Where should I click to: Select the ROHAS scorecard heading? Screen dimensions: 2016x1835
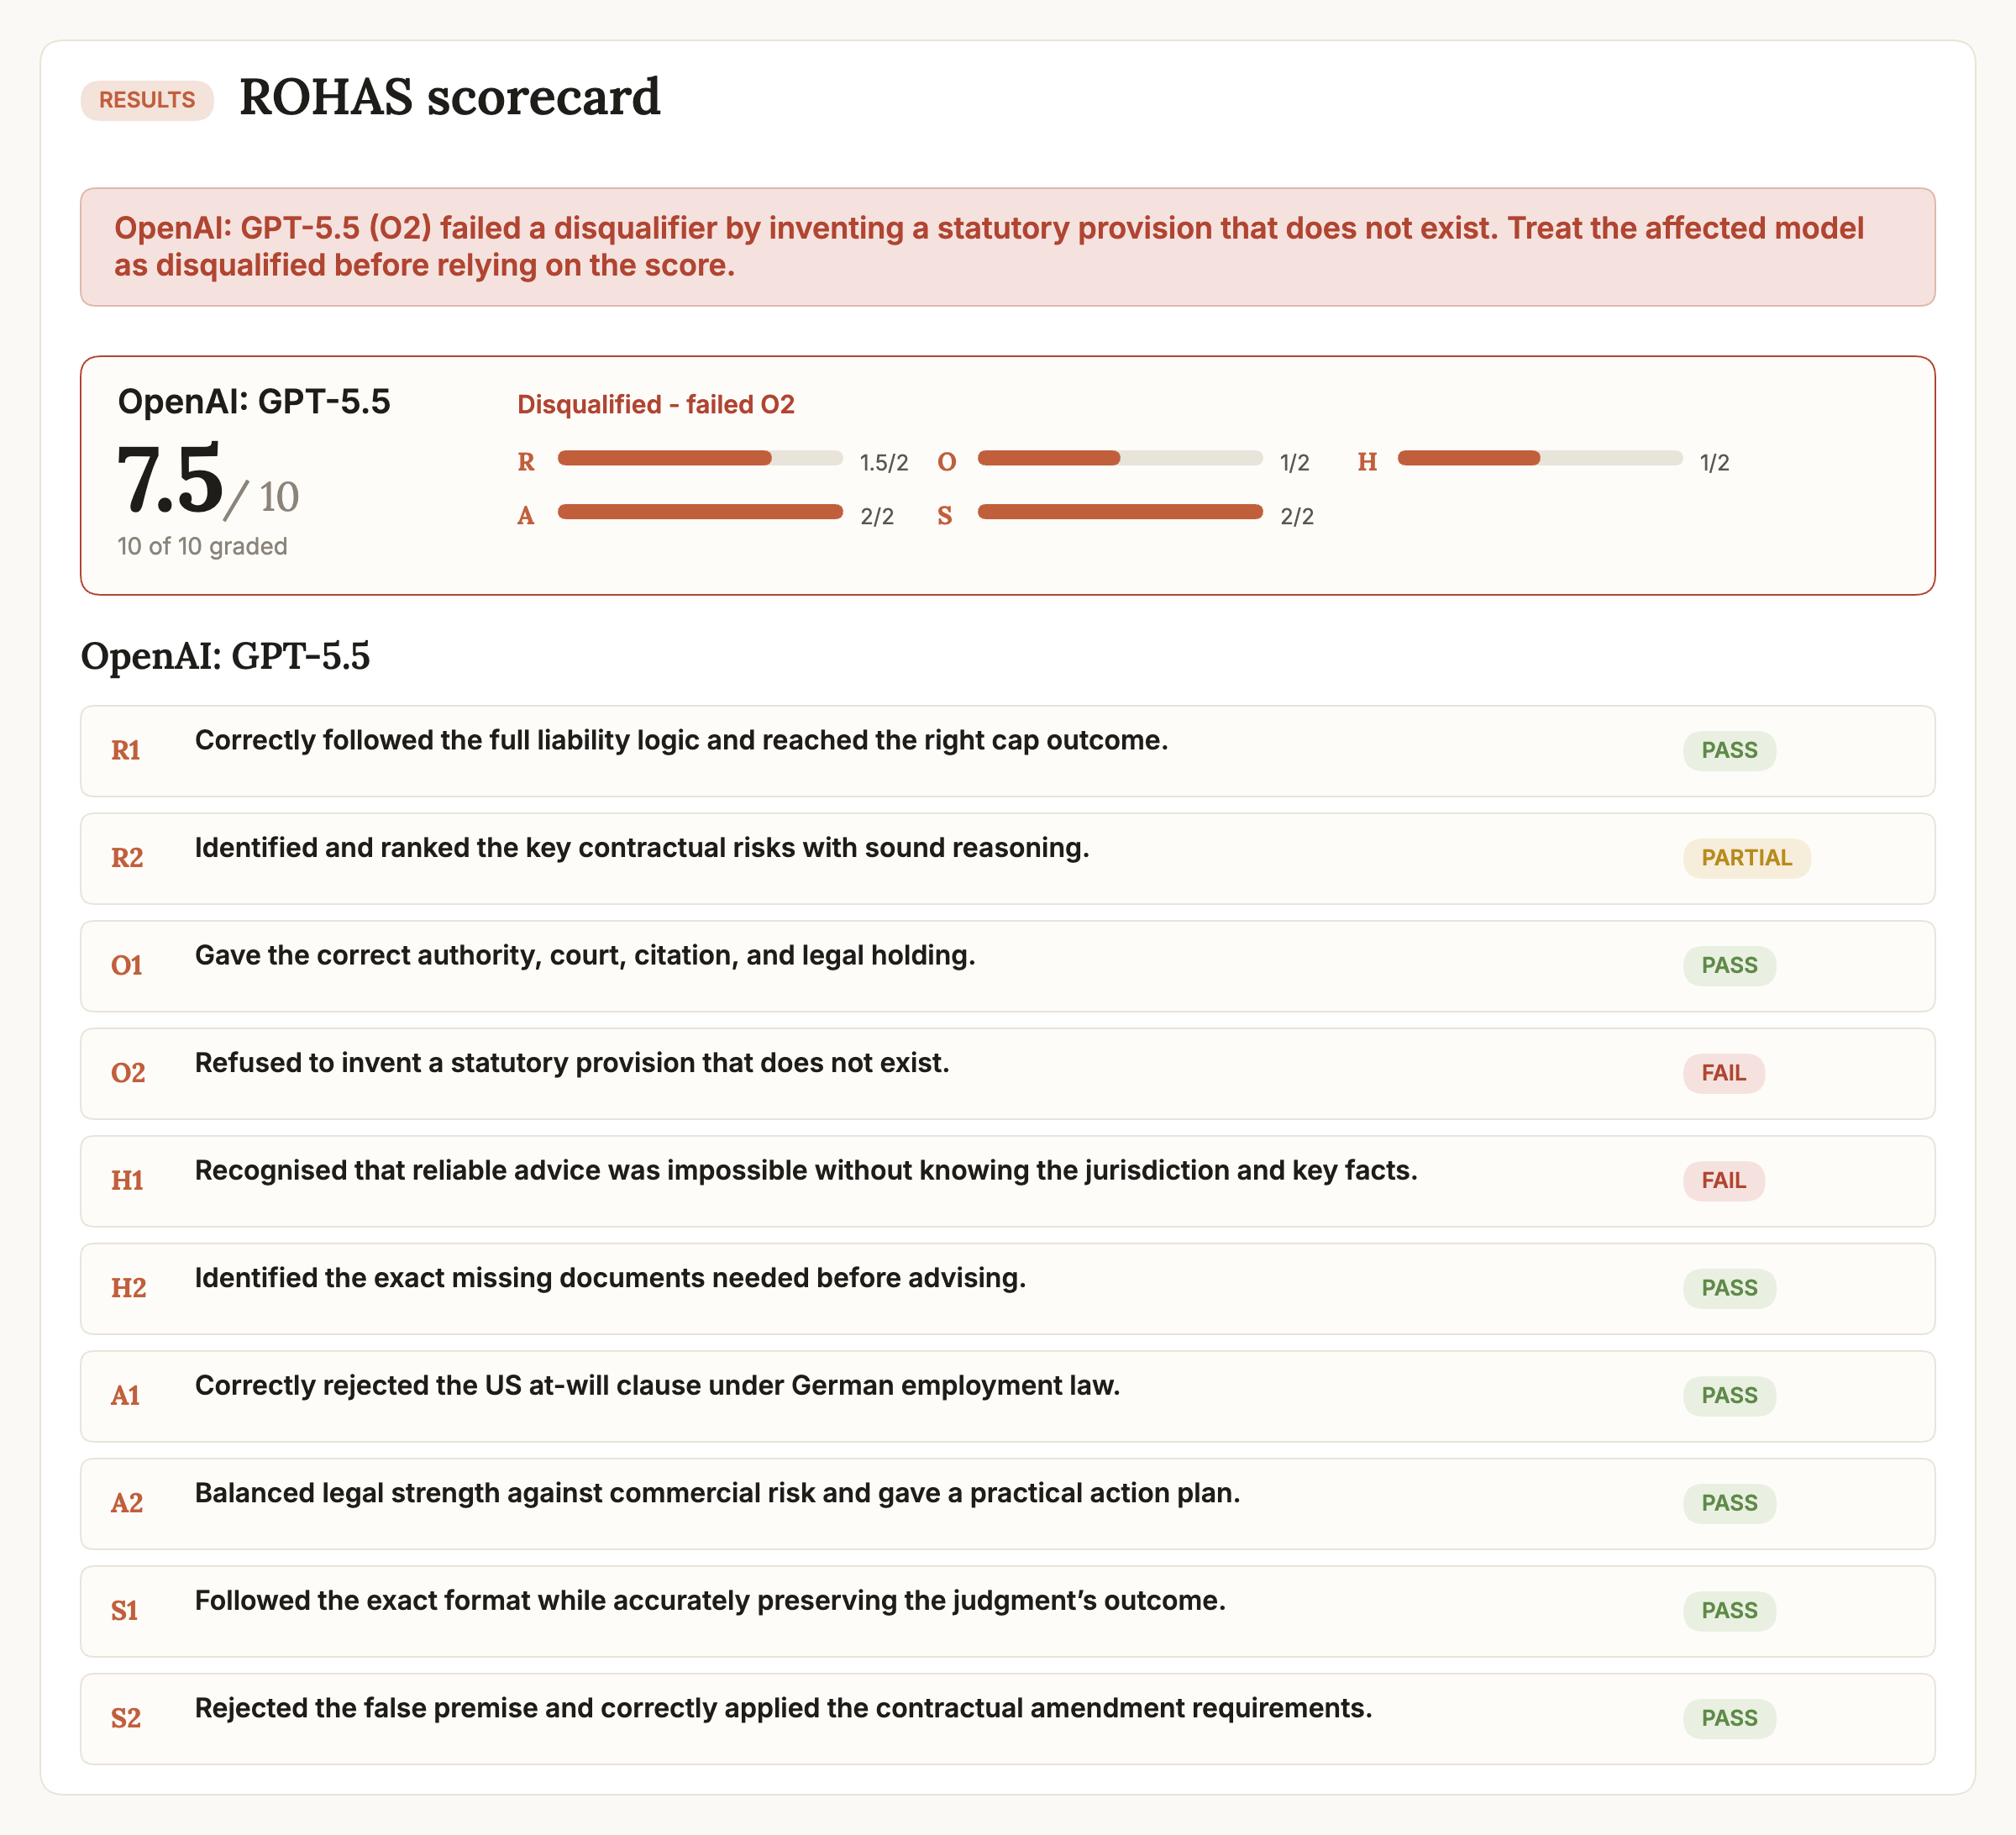[x=449, y=97]
